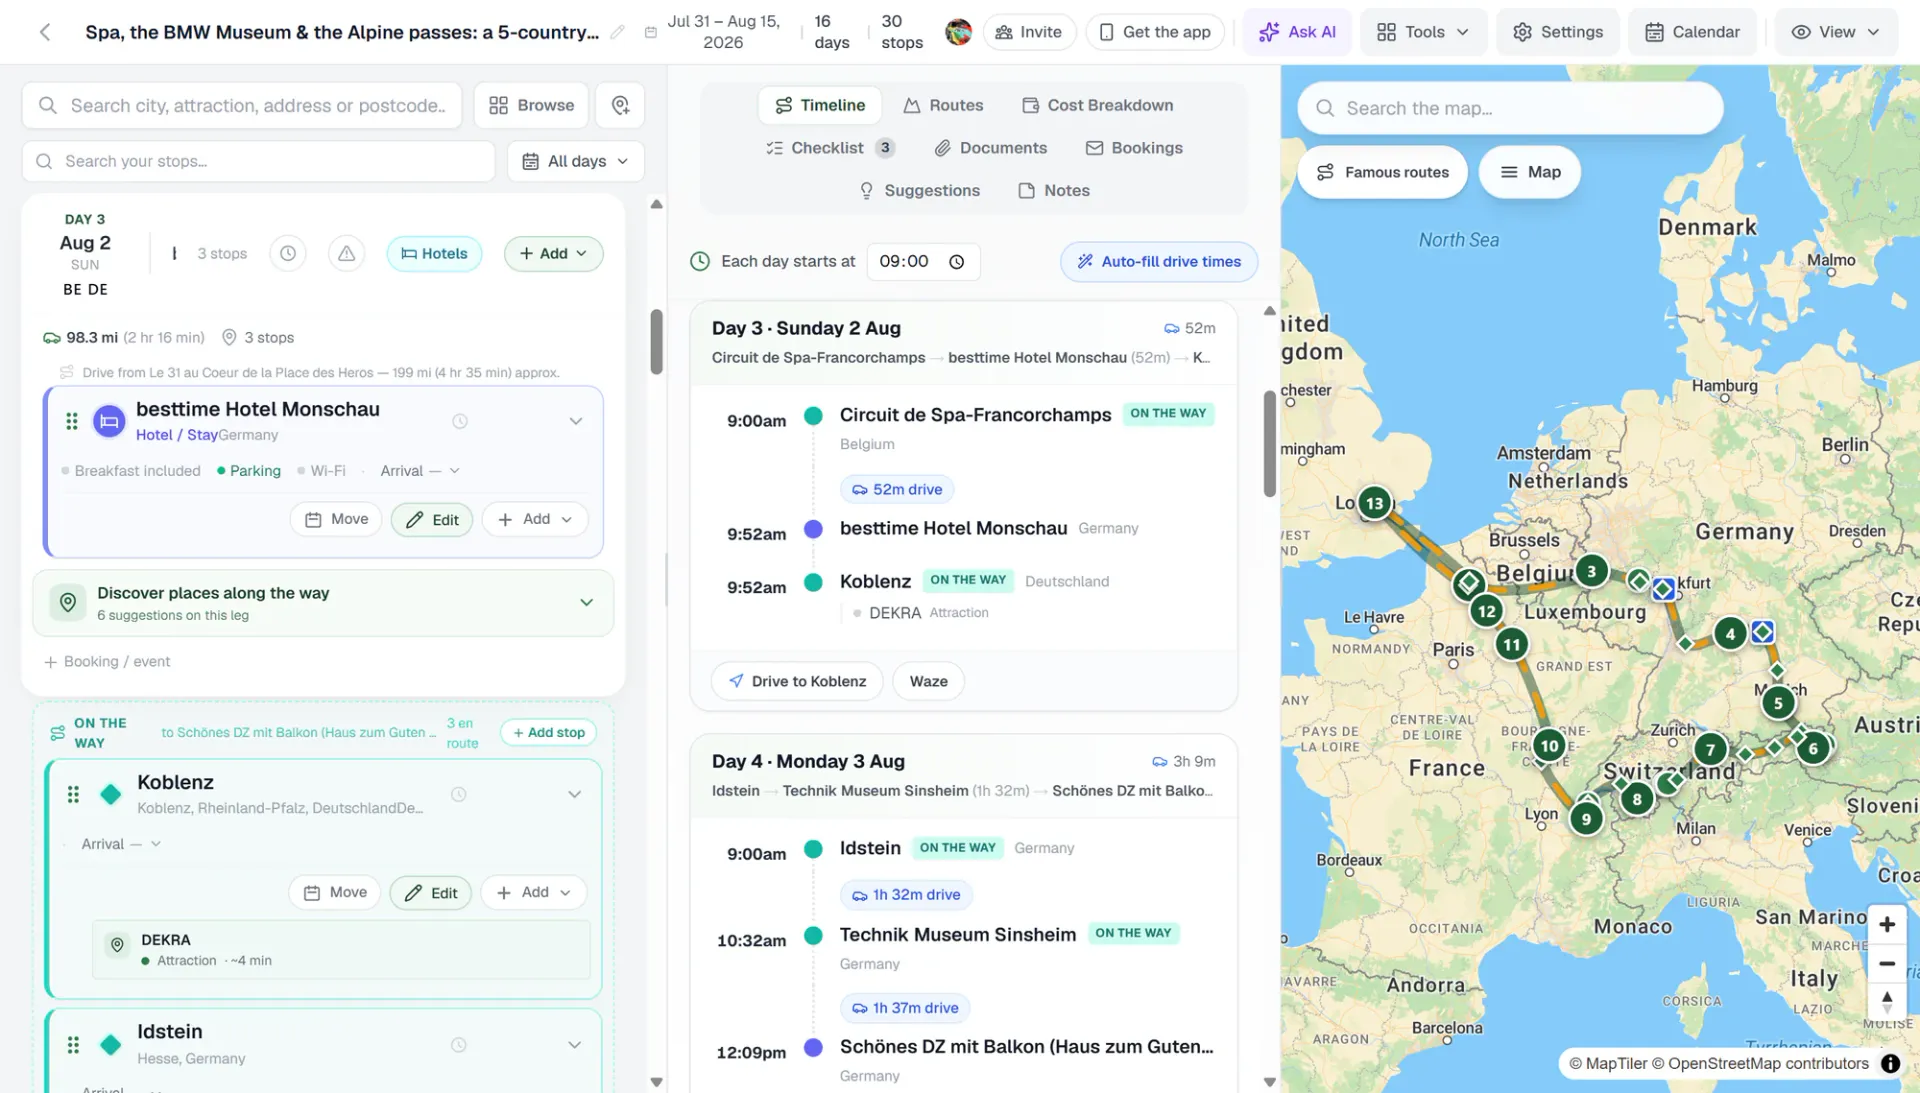Screen dimensions: 1920x1093
Task: Click hotel bed icon of besttime Hotel Monschau
Action: (109, 421)
